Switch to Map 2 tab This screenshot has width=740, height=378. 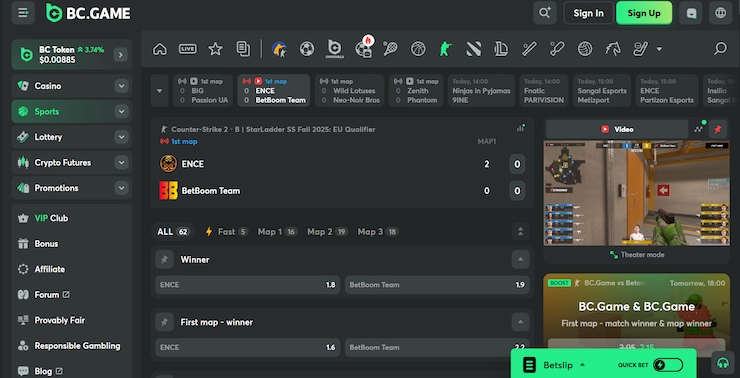327,232
